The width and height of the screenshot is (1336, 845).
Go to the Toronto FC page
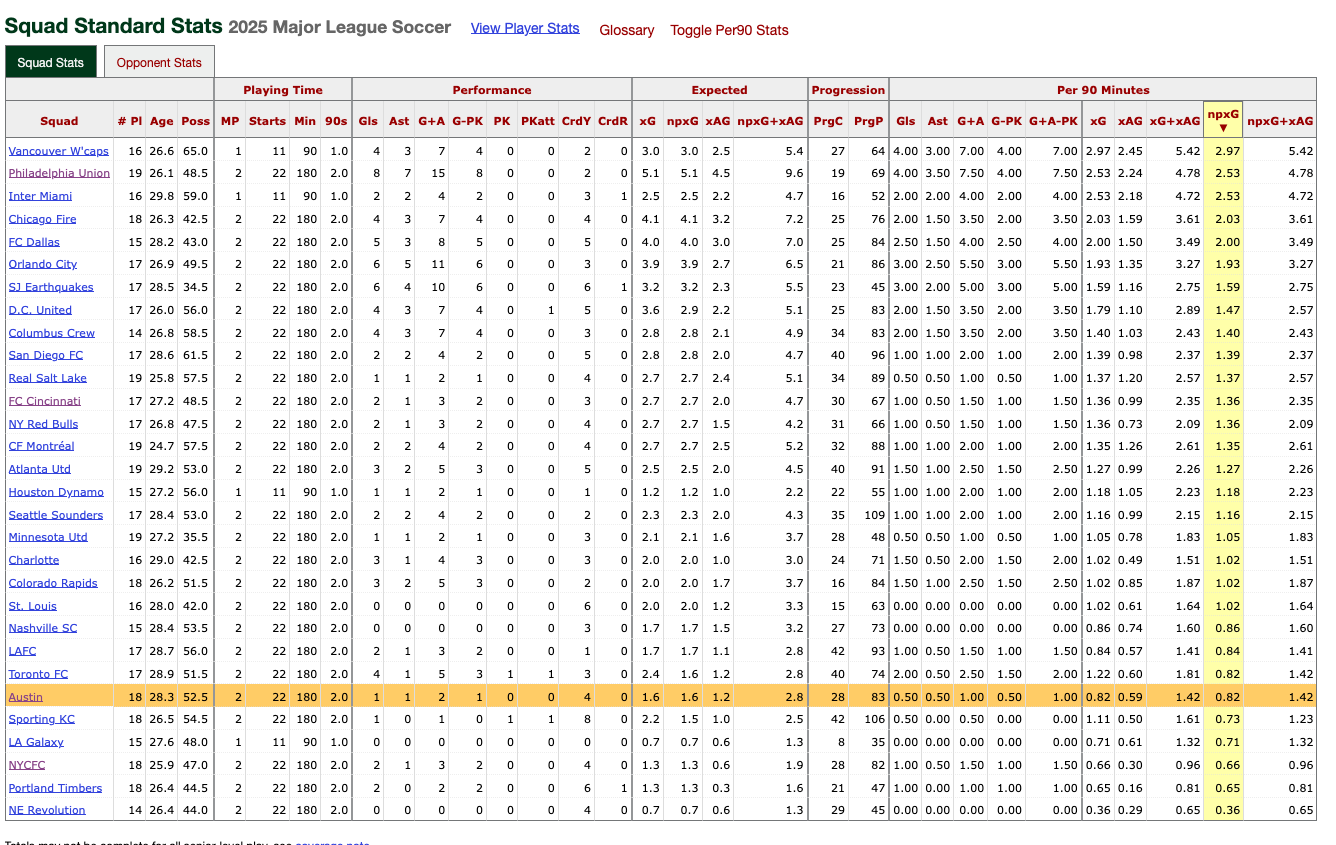click(39, 674)
